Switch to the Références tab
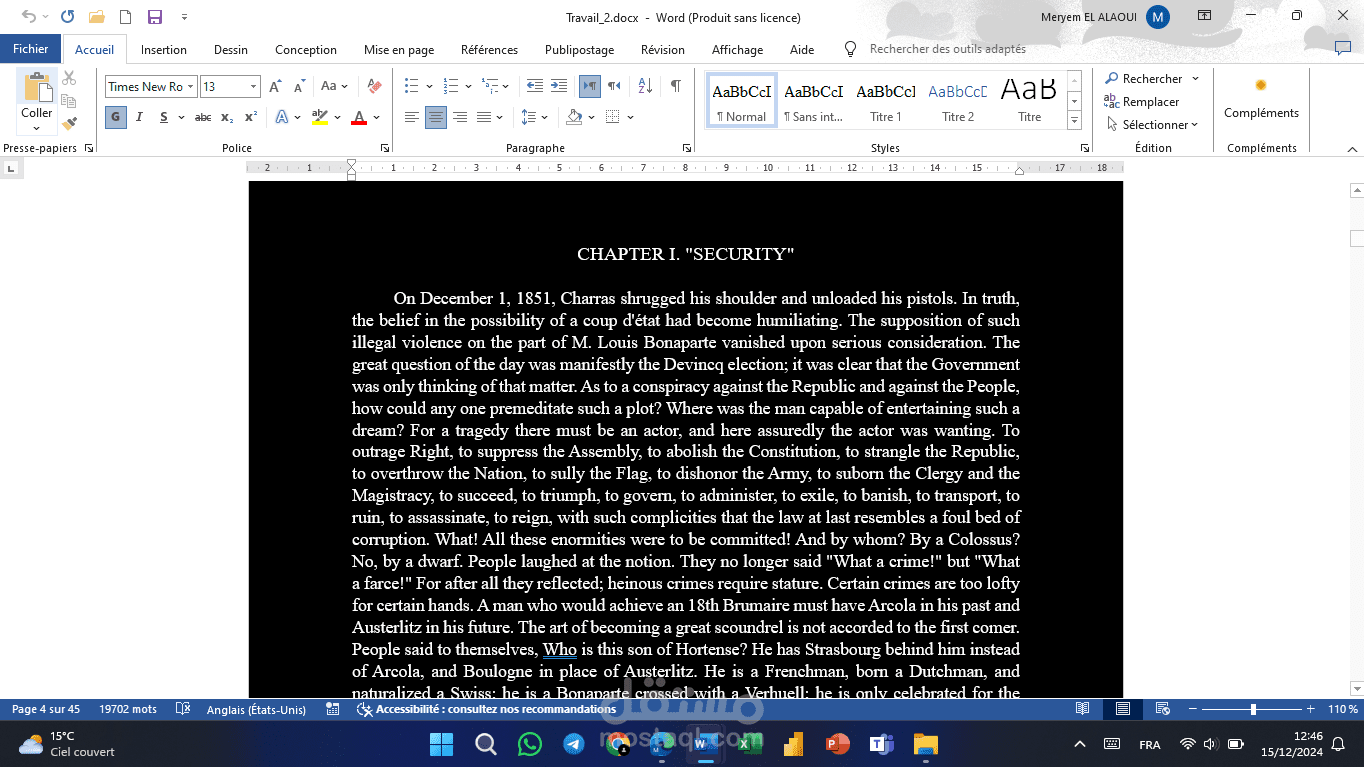The image size is (1364, 767). coord(489,49)
